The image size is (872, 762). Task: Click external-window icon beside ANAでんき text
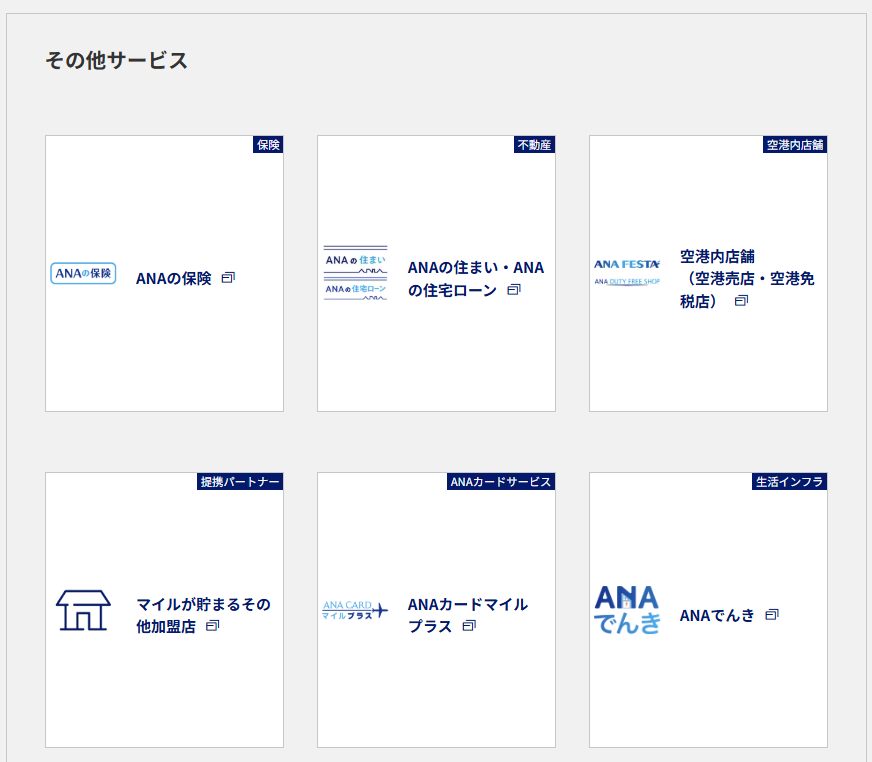[771, 615]
